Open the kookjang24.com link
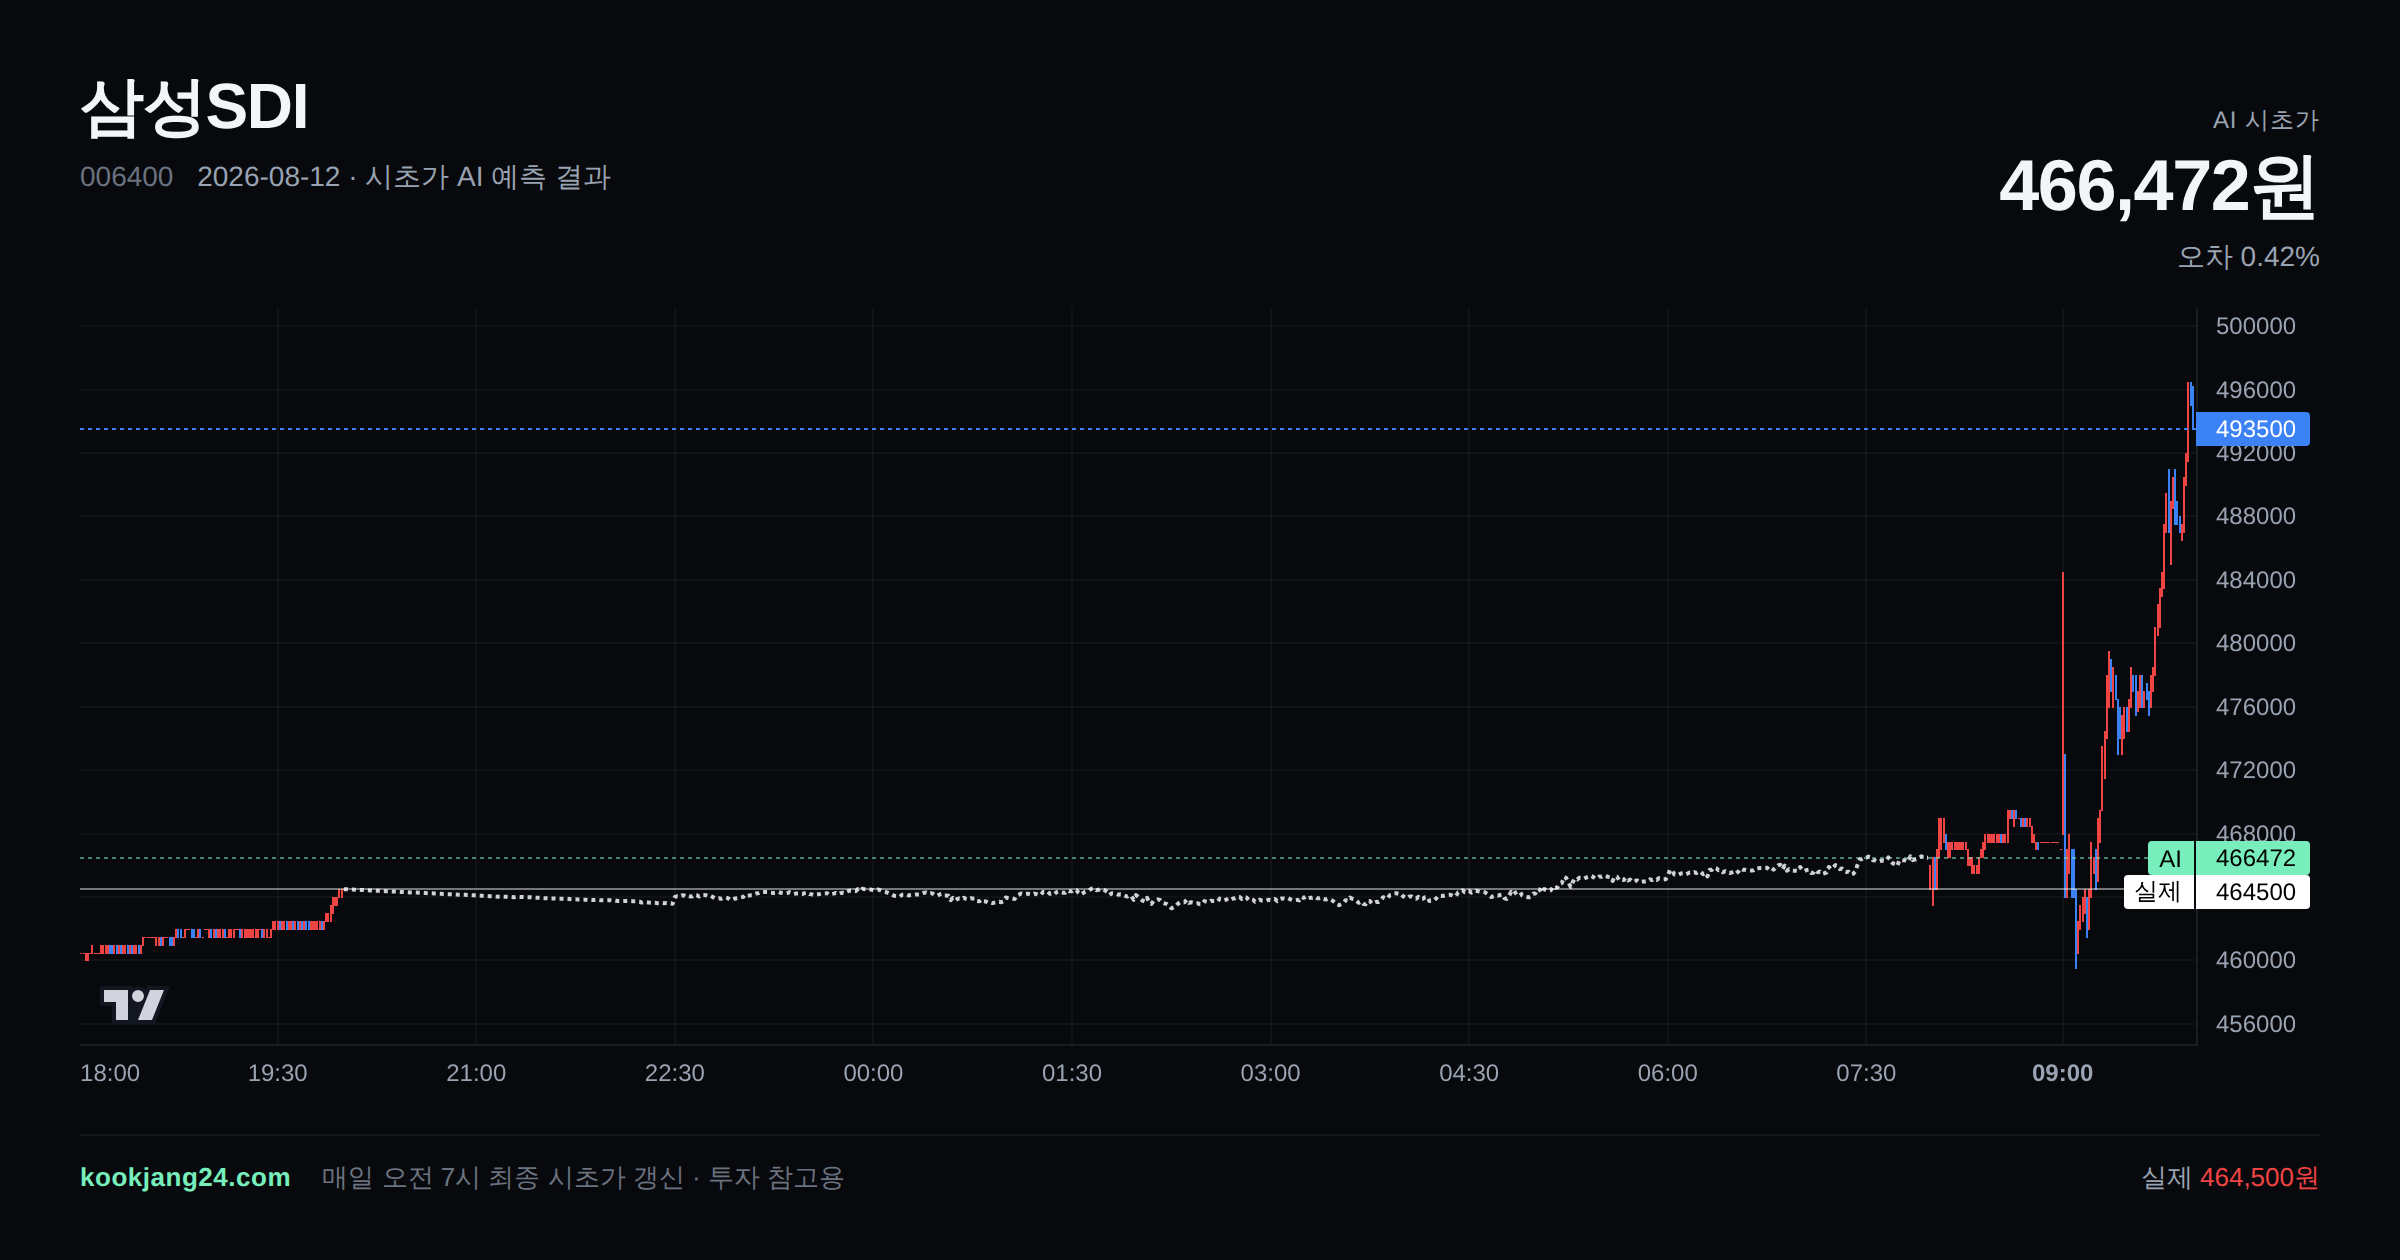This screenshot has width=2400, height=1260. click(185, 1177)
